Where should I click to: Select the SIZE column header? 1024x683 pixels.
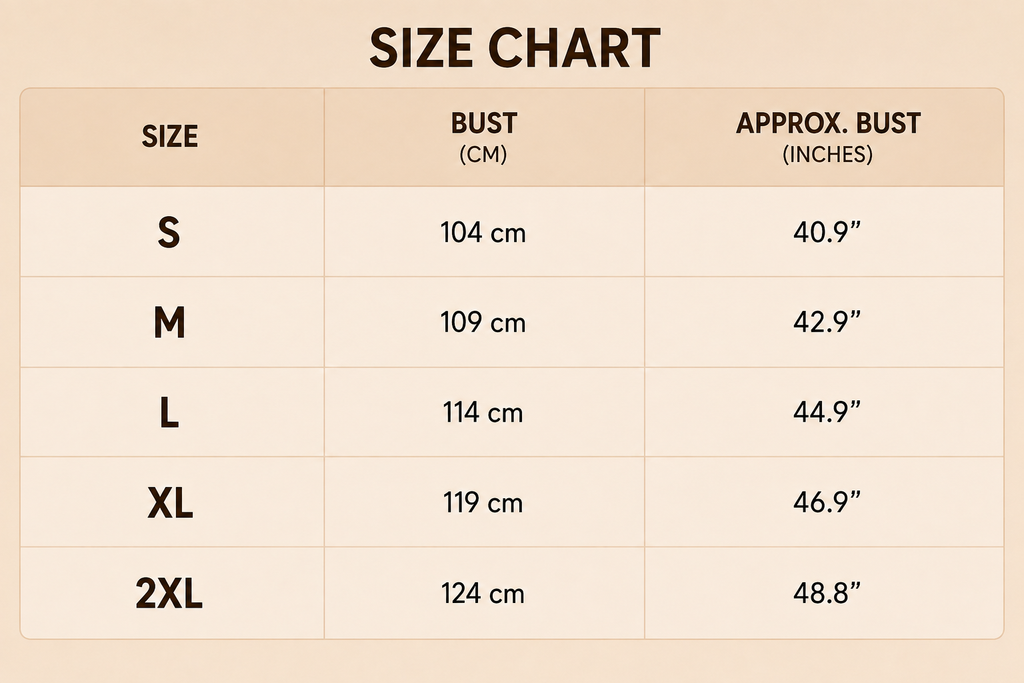tap(170, 136)
